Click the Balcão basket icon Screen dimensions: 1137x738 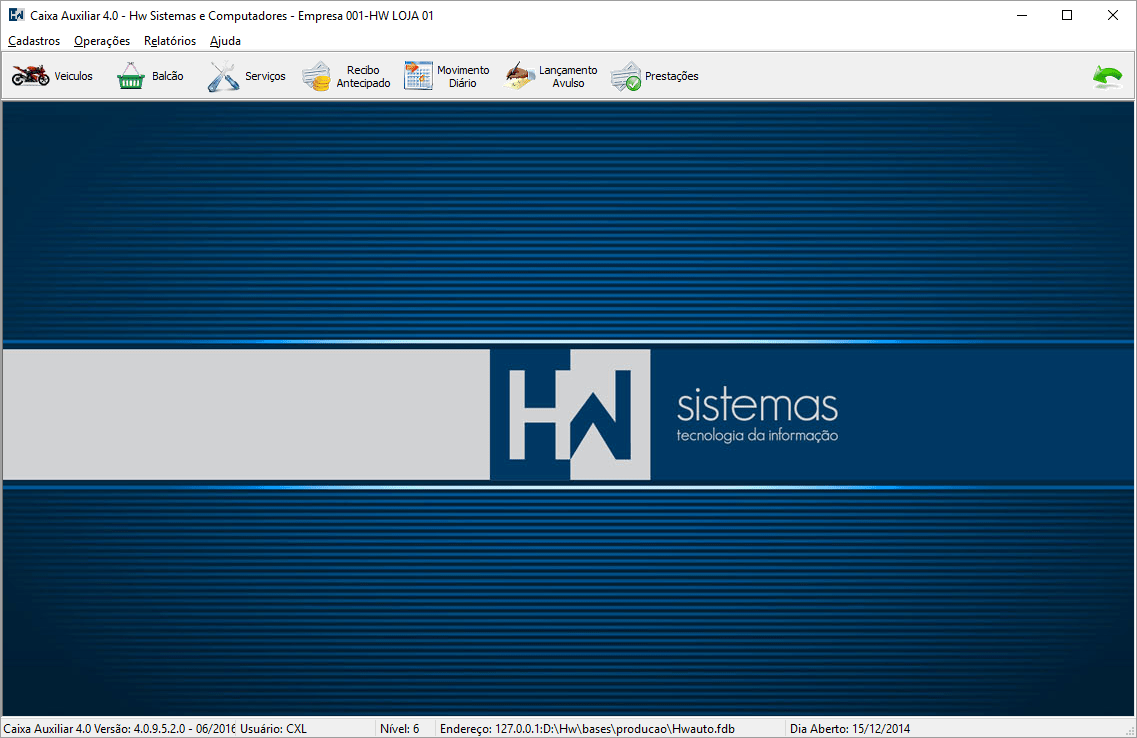[x=131, y=75]
